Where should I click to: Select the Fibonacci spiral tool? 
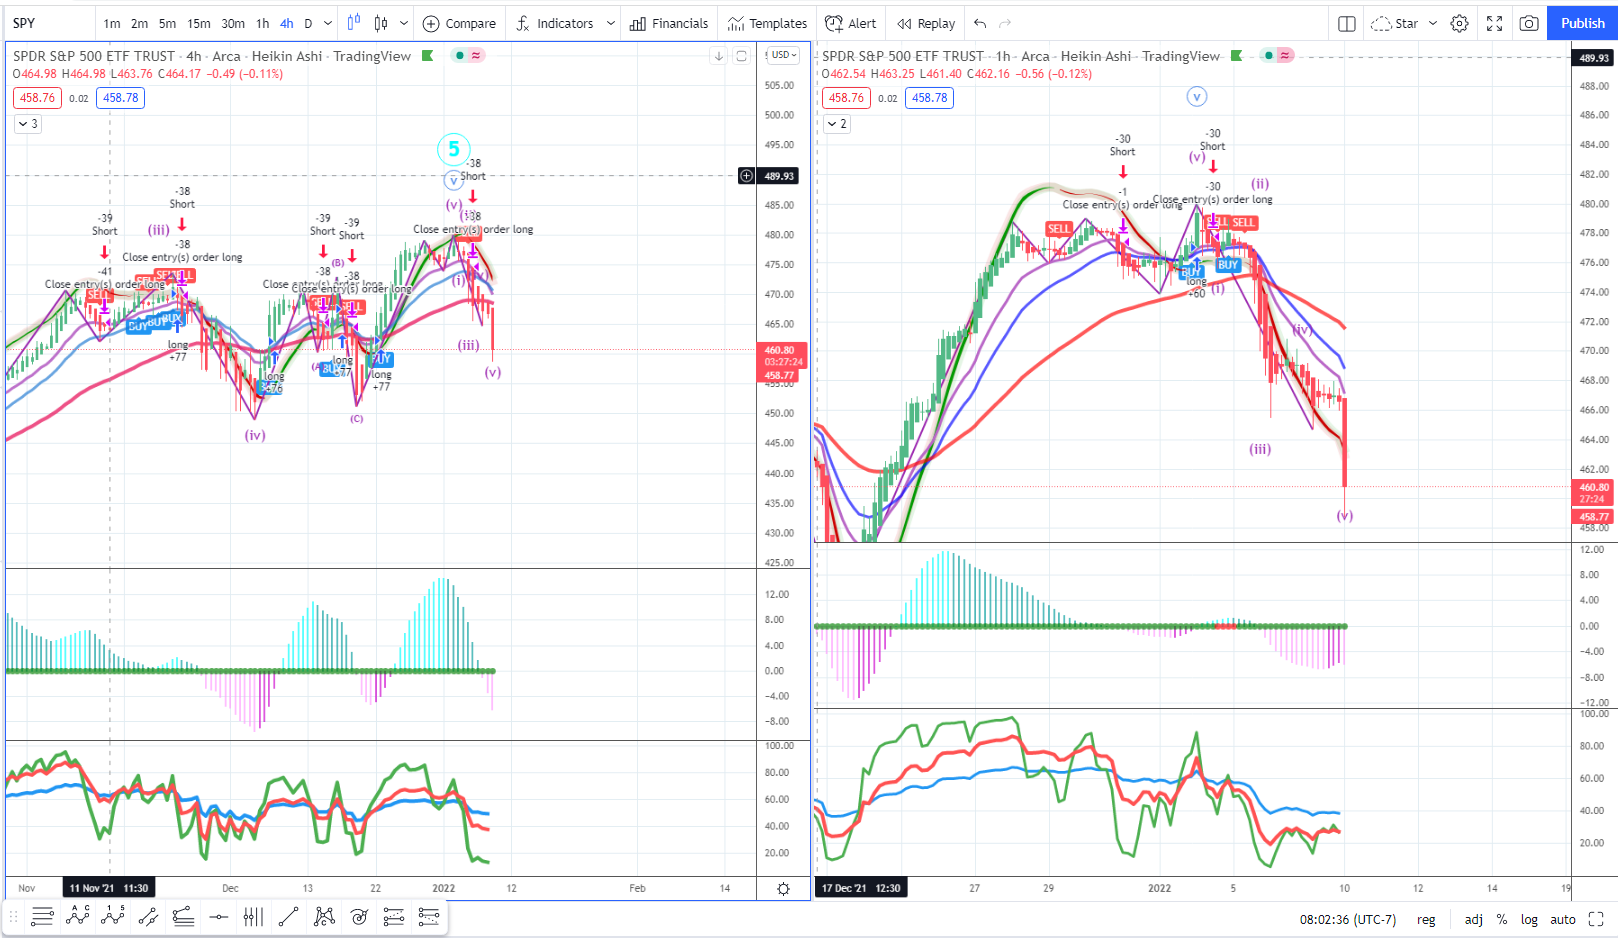pyautogui.click(x=359, y=916)
